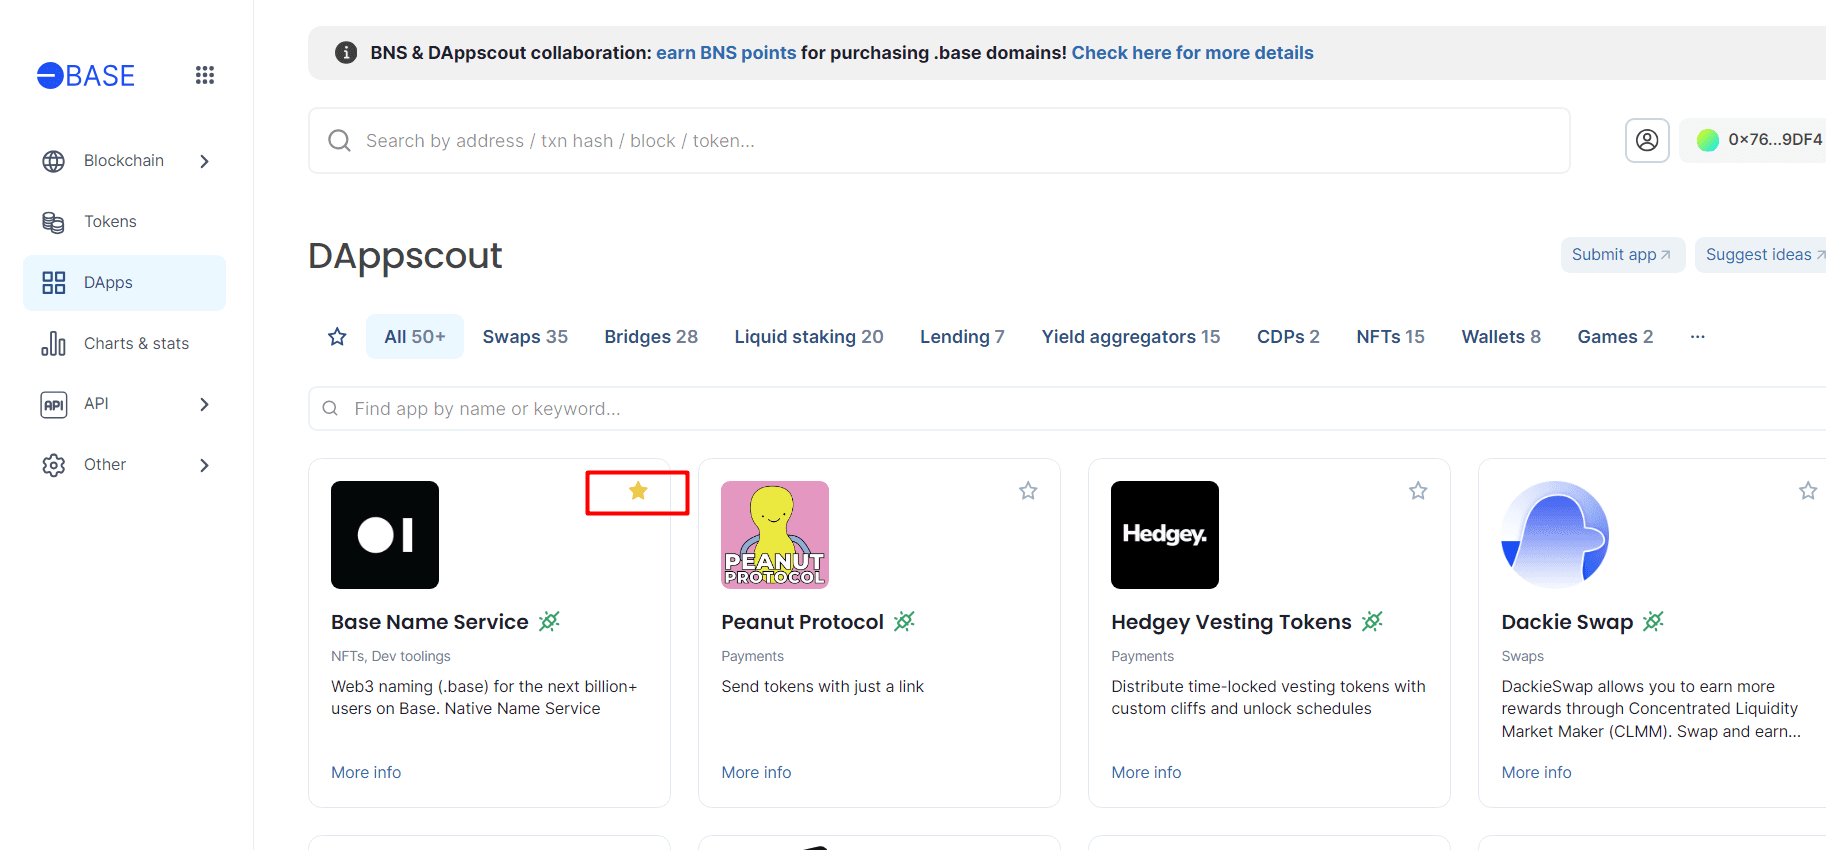Screen dimensions: 1826x850
Task: Switch to the Bridges 28 tab
Action: [x=651, y=337]
